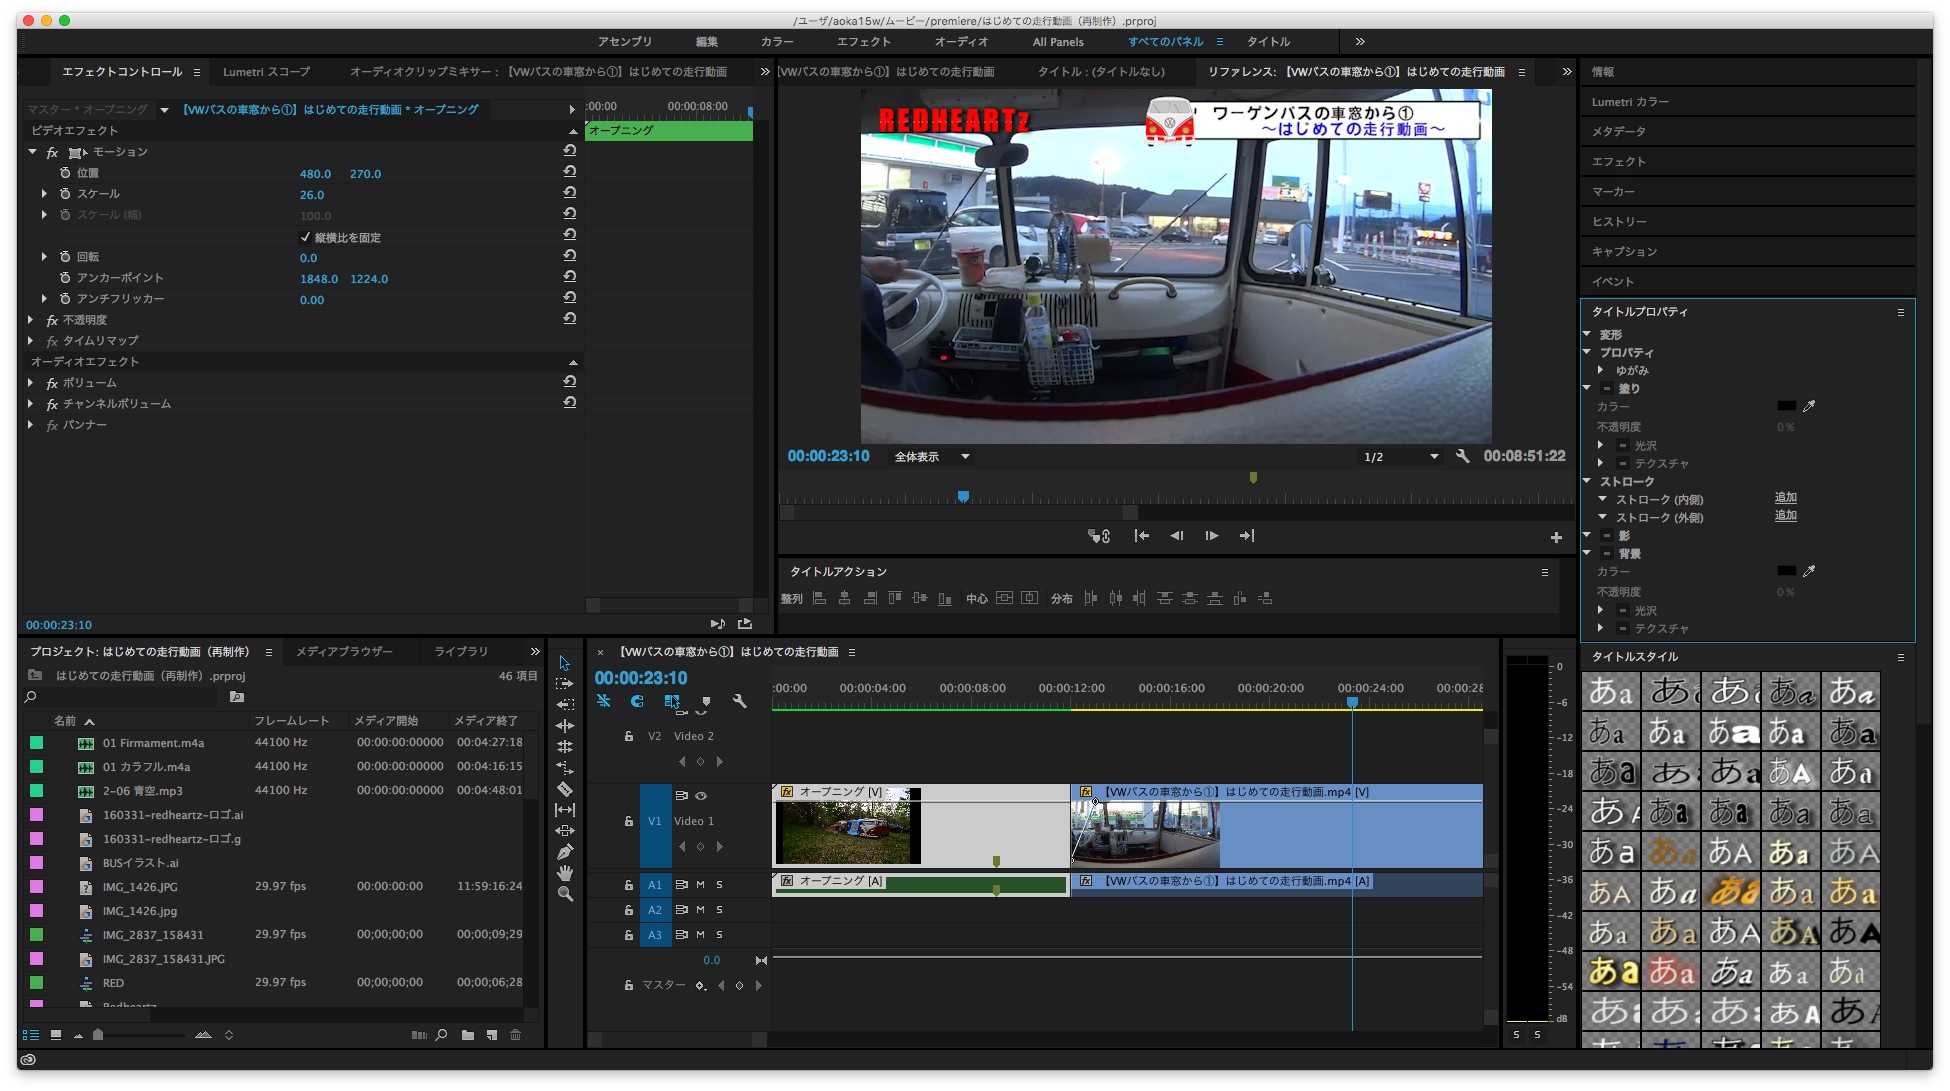This screenshot has height=1091, width=1950.
Task: Select the Hand tool
Action: click(x=565, y=873)
